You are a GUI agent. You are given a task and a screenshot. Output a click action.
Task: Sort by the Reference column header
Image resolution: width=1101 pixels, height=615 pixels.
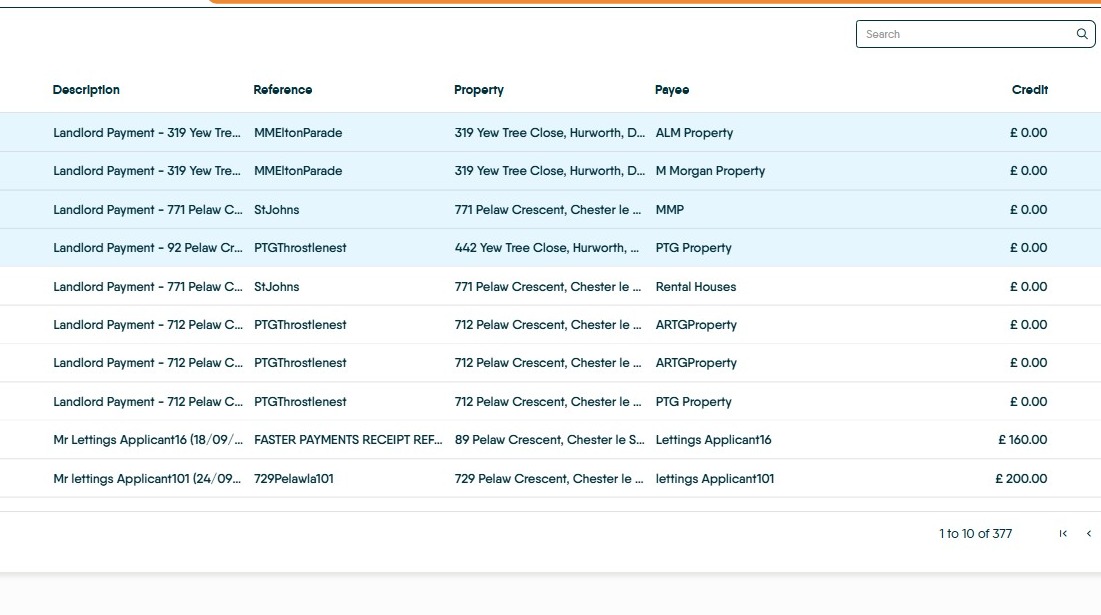click(x=283, y=90)
